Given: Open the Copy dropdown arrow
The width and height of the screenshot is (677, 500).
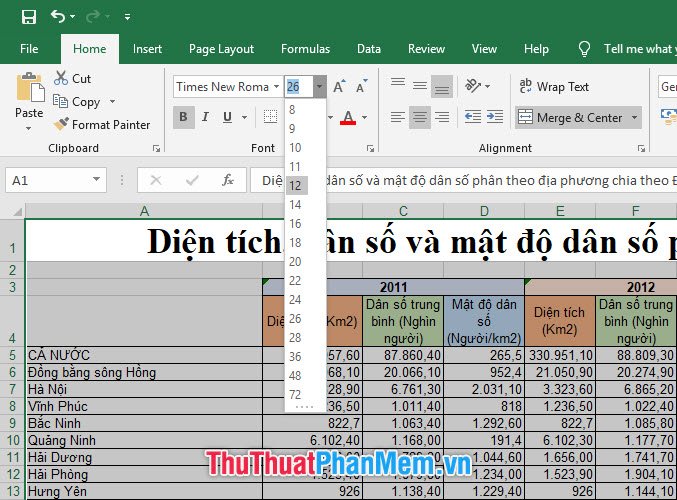Looking at the screenshot, I should 112,102.
